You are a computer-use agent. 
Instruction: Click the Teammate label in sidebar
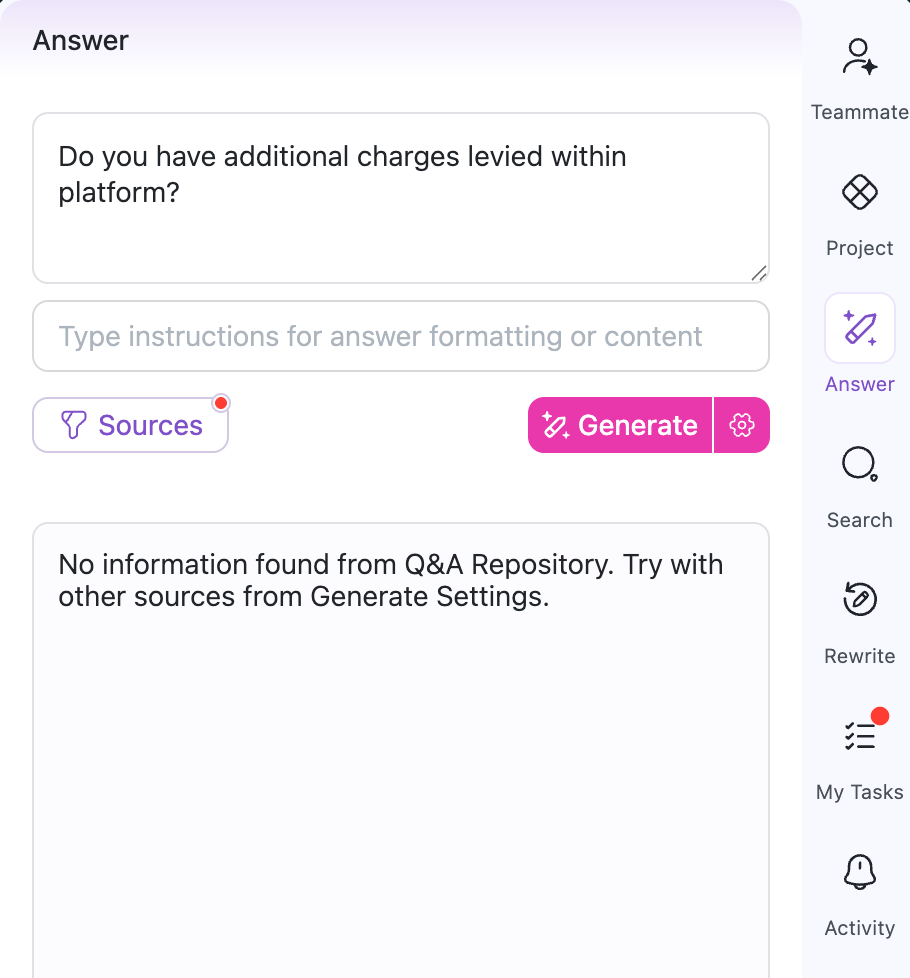click(859, 112)
